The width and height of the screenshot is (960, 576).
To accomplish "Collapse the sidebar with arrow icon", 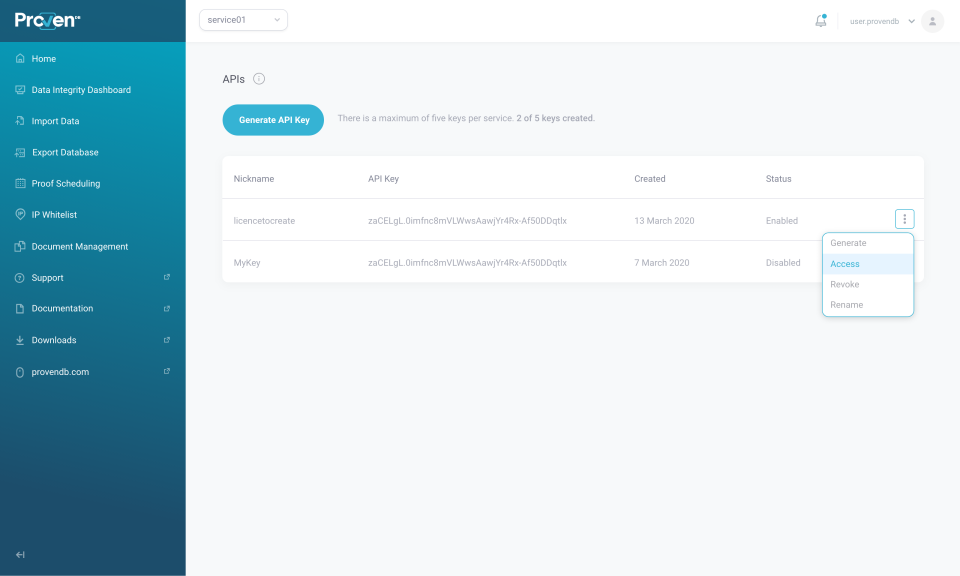I will pos(20,555).
